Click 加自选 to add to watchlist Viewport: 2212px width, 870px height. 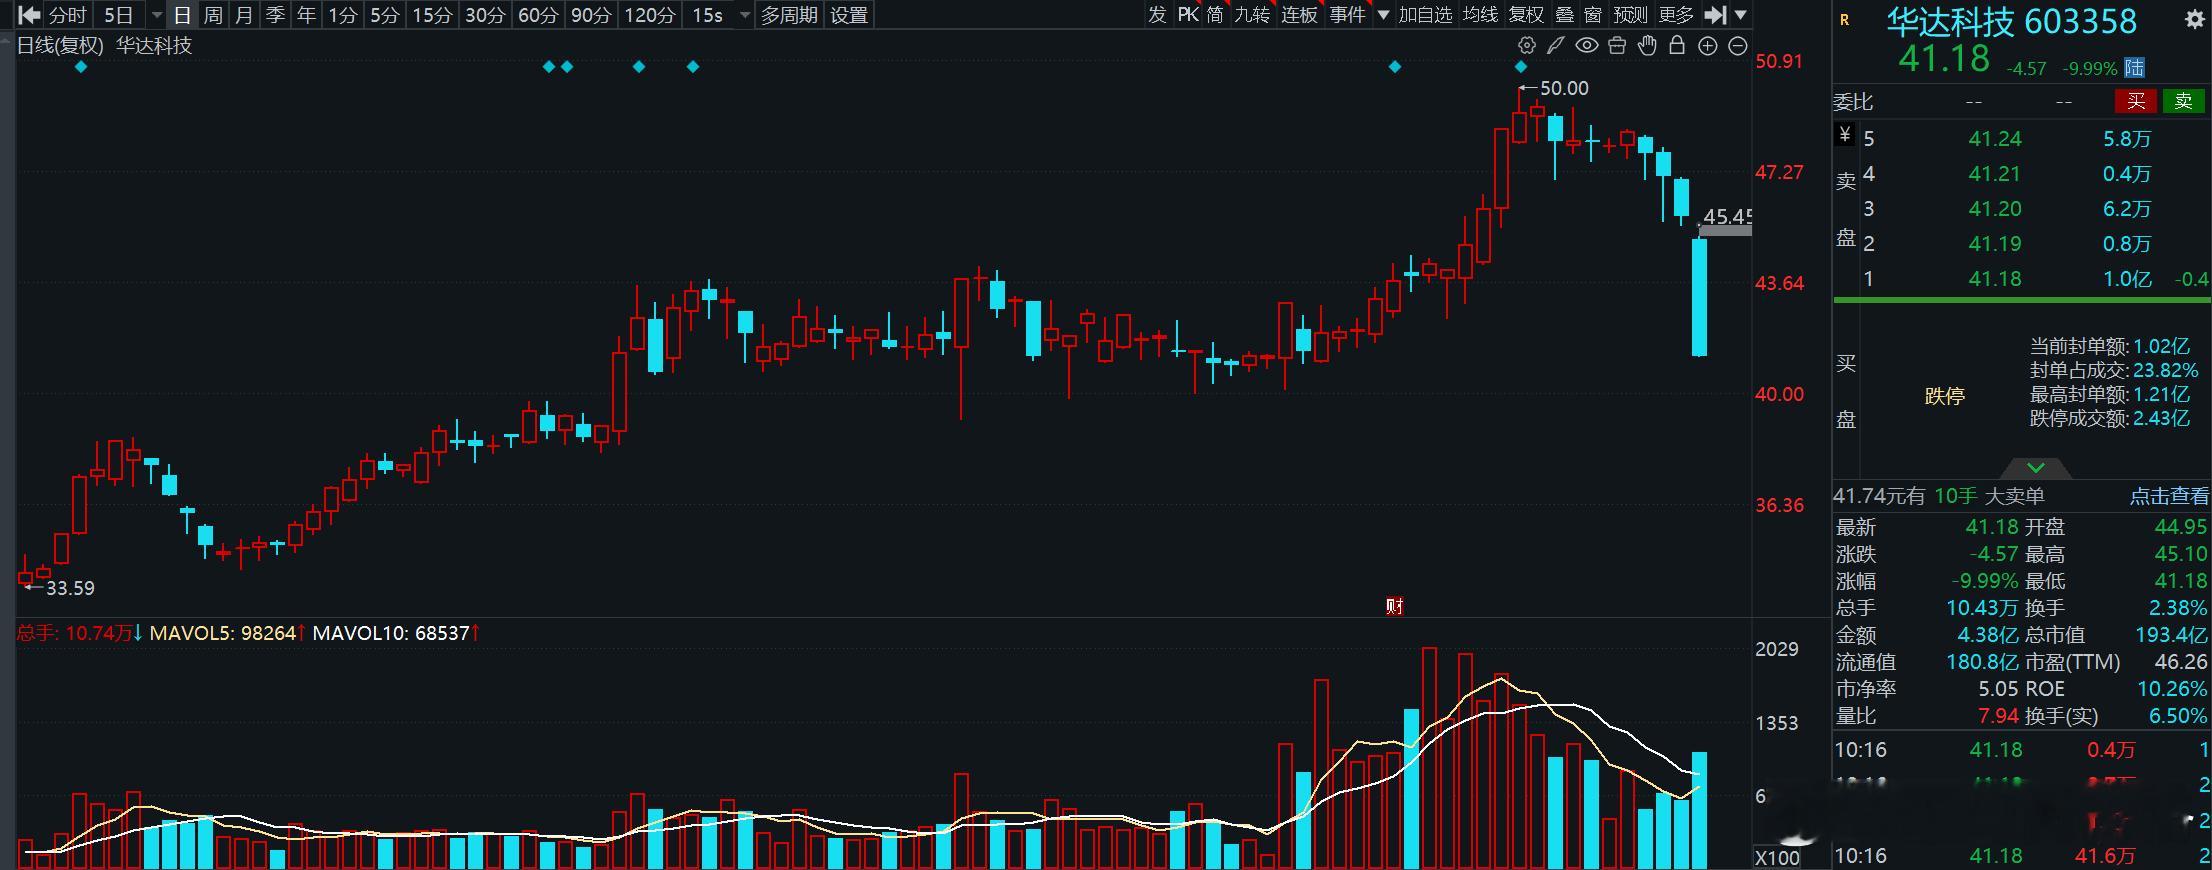1425,15
